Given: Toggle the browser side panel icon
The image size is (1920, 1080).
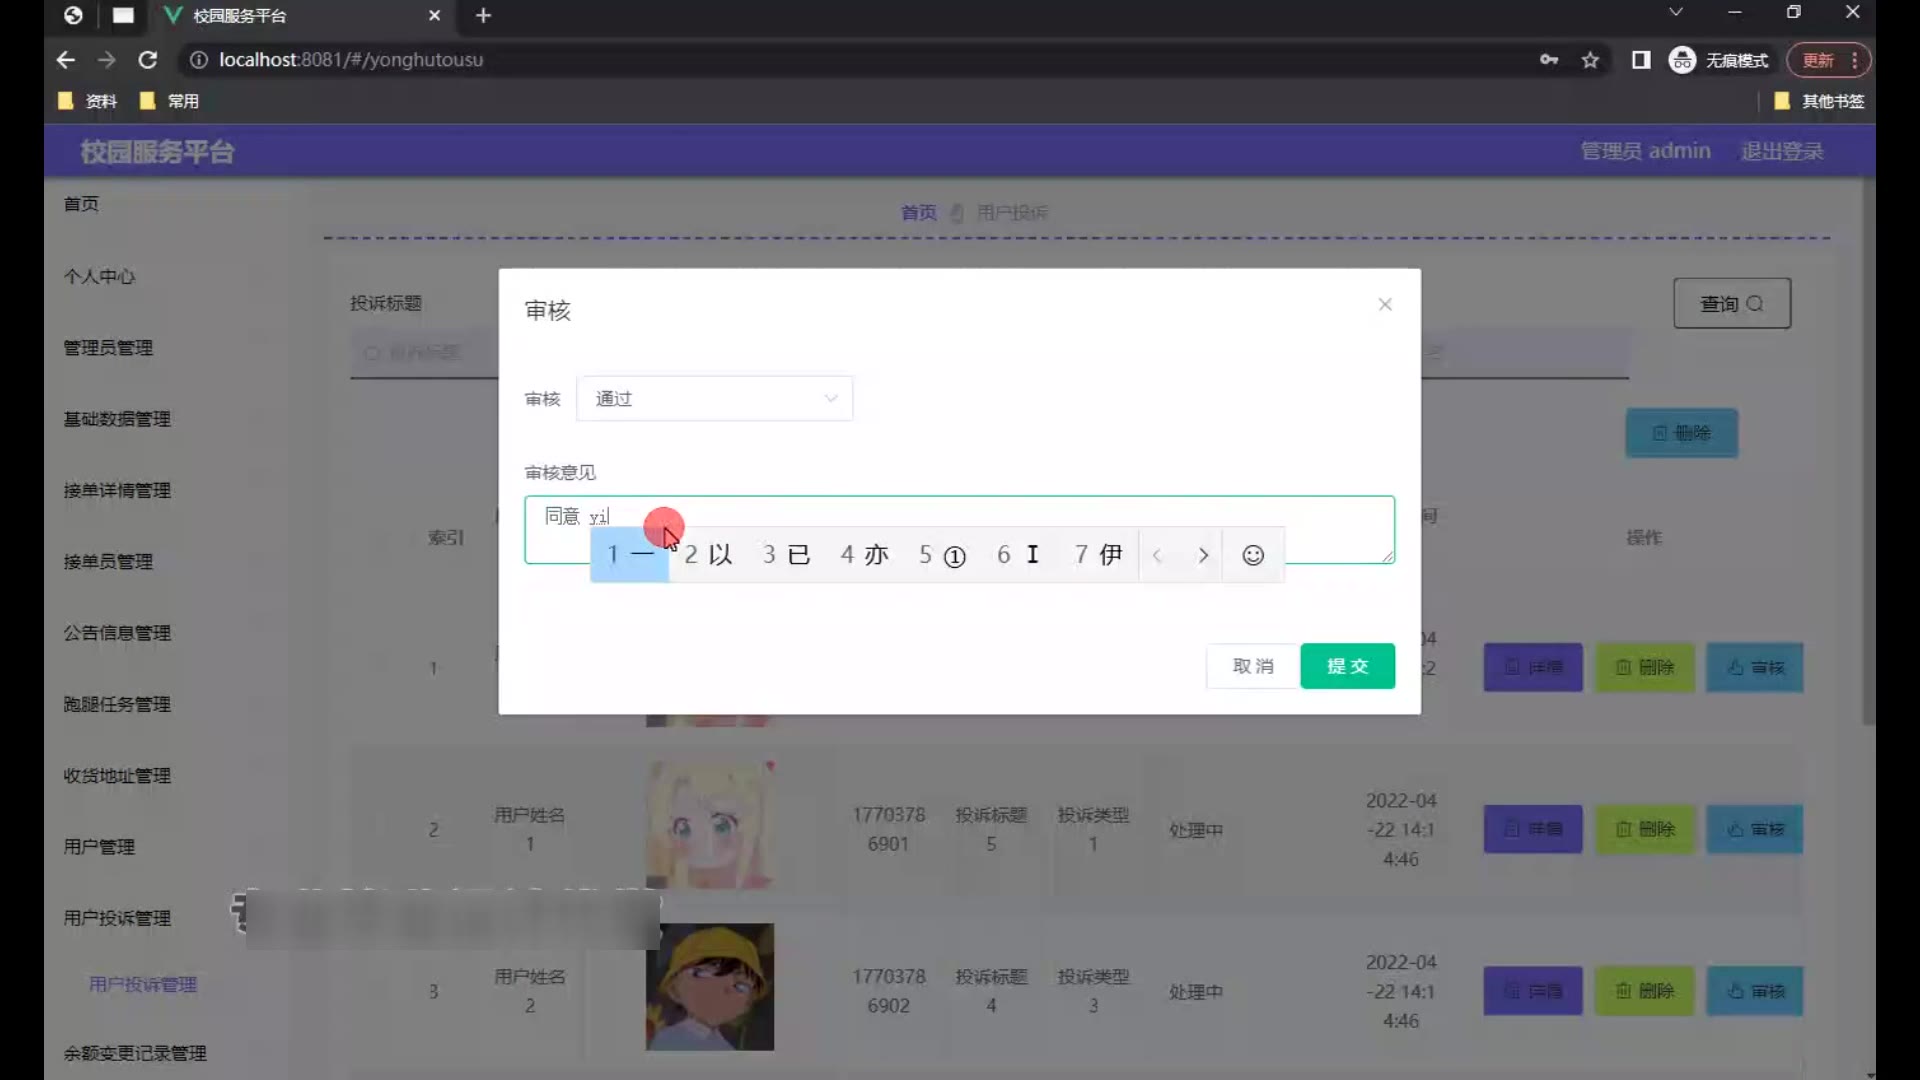Looking at the screenshot, I should click(x=1640, y=60).
